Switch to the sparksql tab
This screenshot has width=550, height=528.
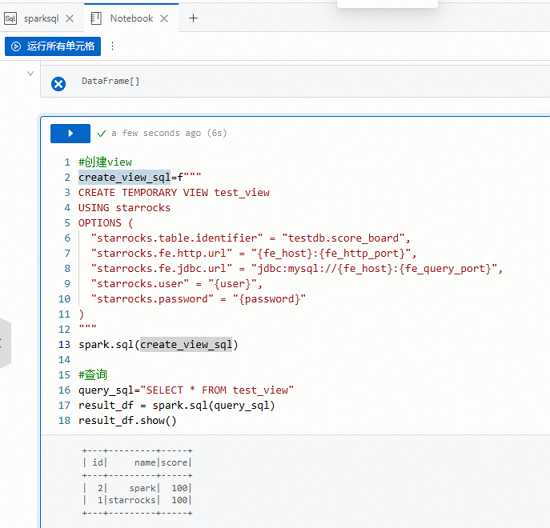(41, 18)
